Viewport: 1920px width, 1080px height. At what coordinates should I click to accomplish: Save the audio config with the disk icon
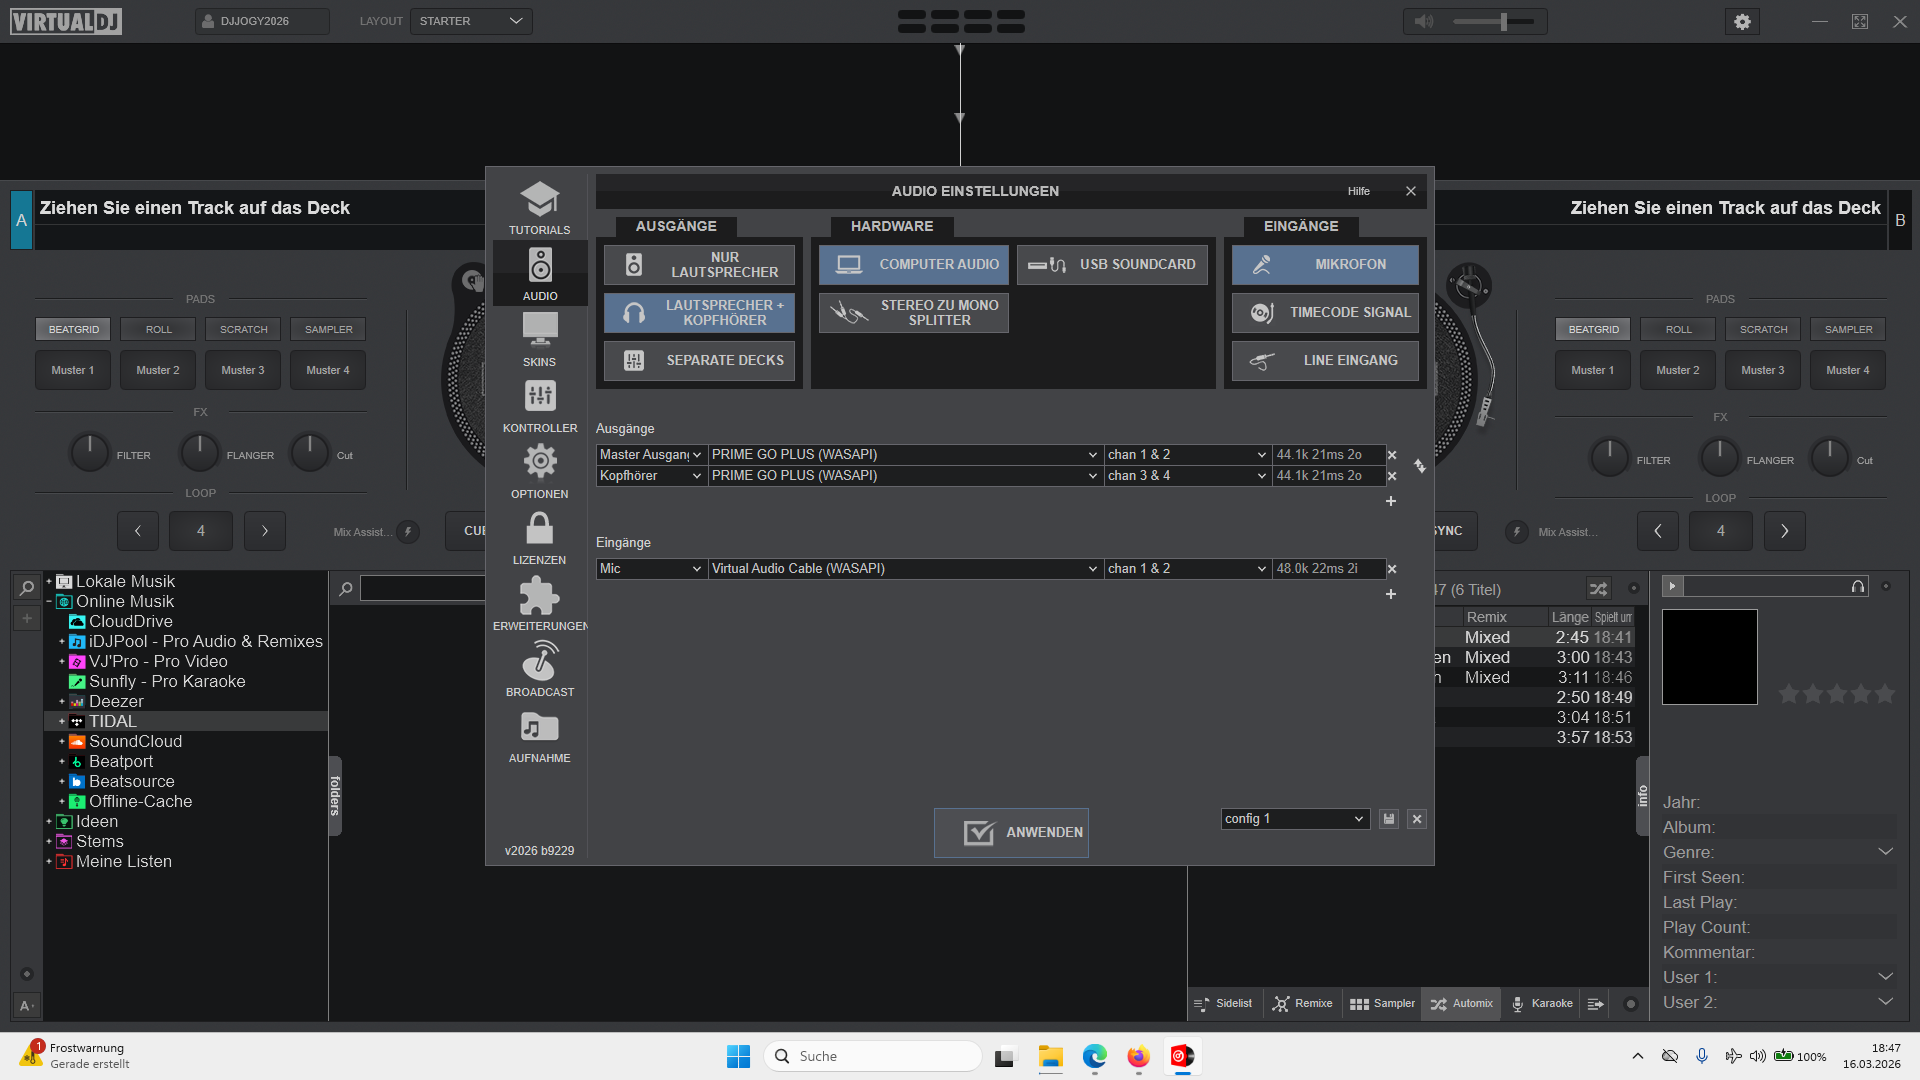(1389, 819)
